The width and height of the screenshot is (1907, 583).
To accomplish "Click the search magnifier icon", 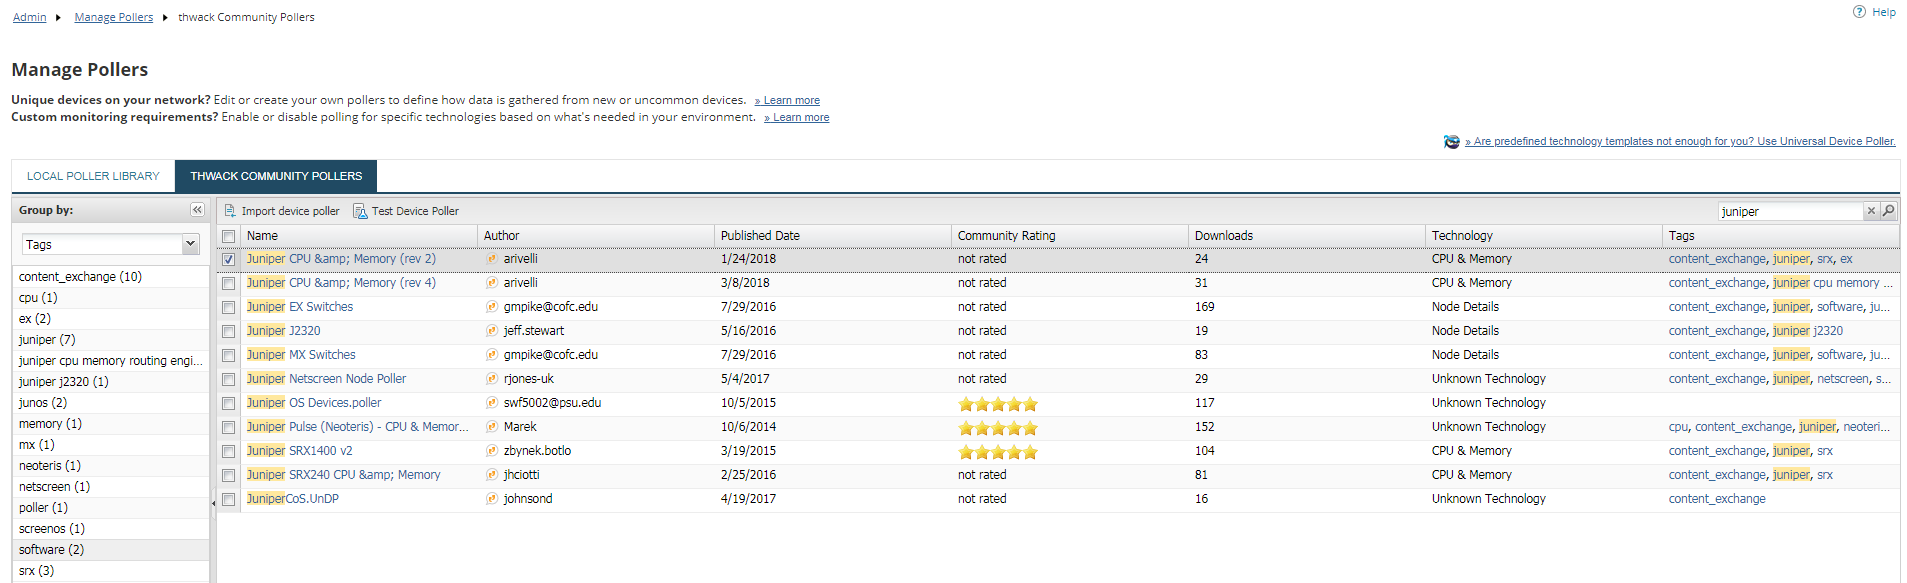I will pos(1888,211).
